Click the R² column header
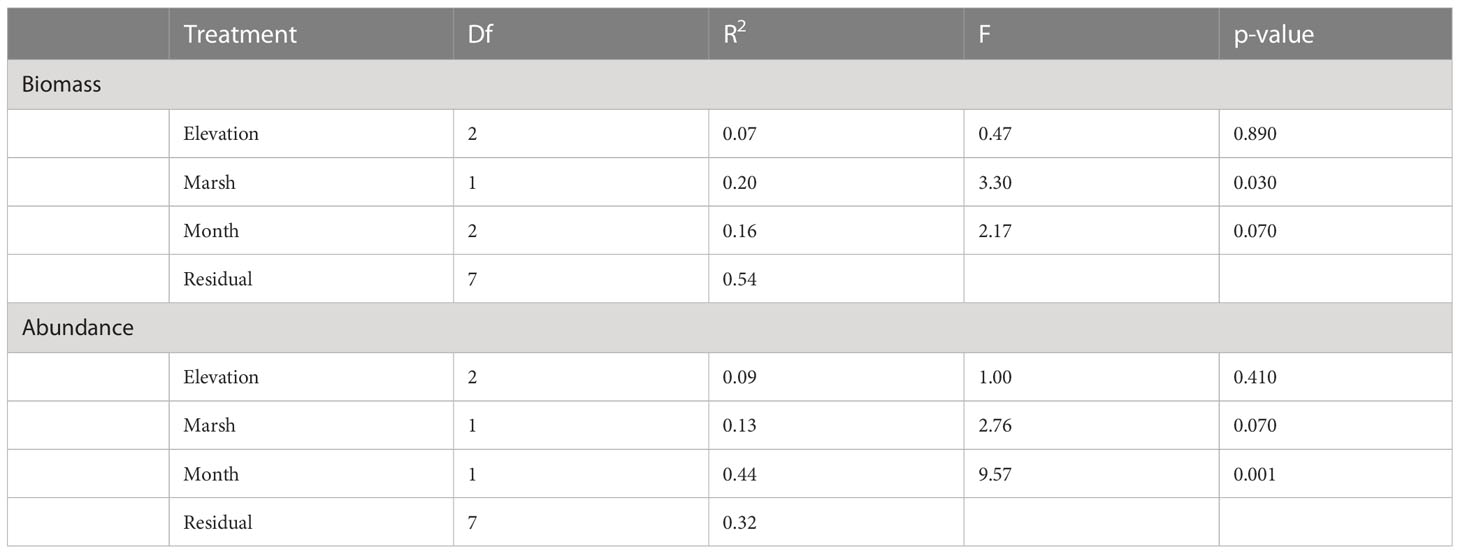 click(x=736, y=34)
